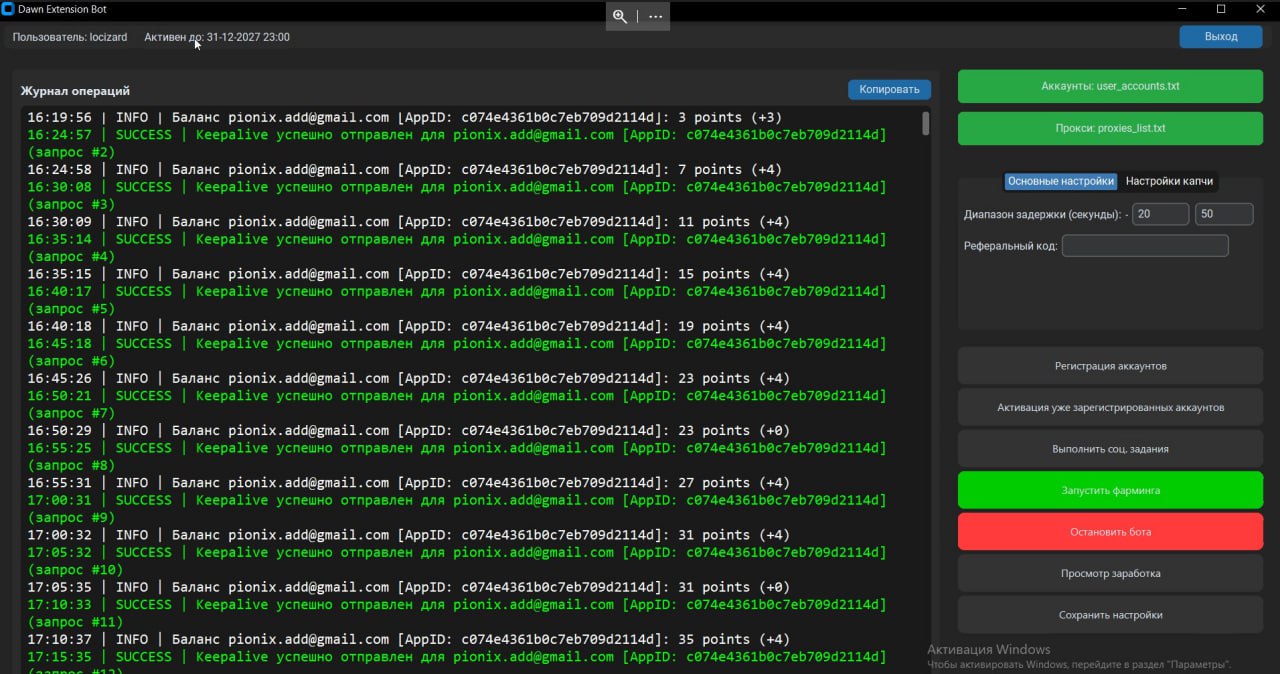
Task: Click the delay minimum field showing 20
Action: (1160, 214)
